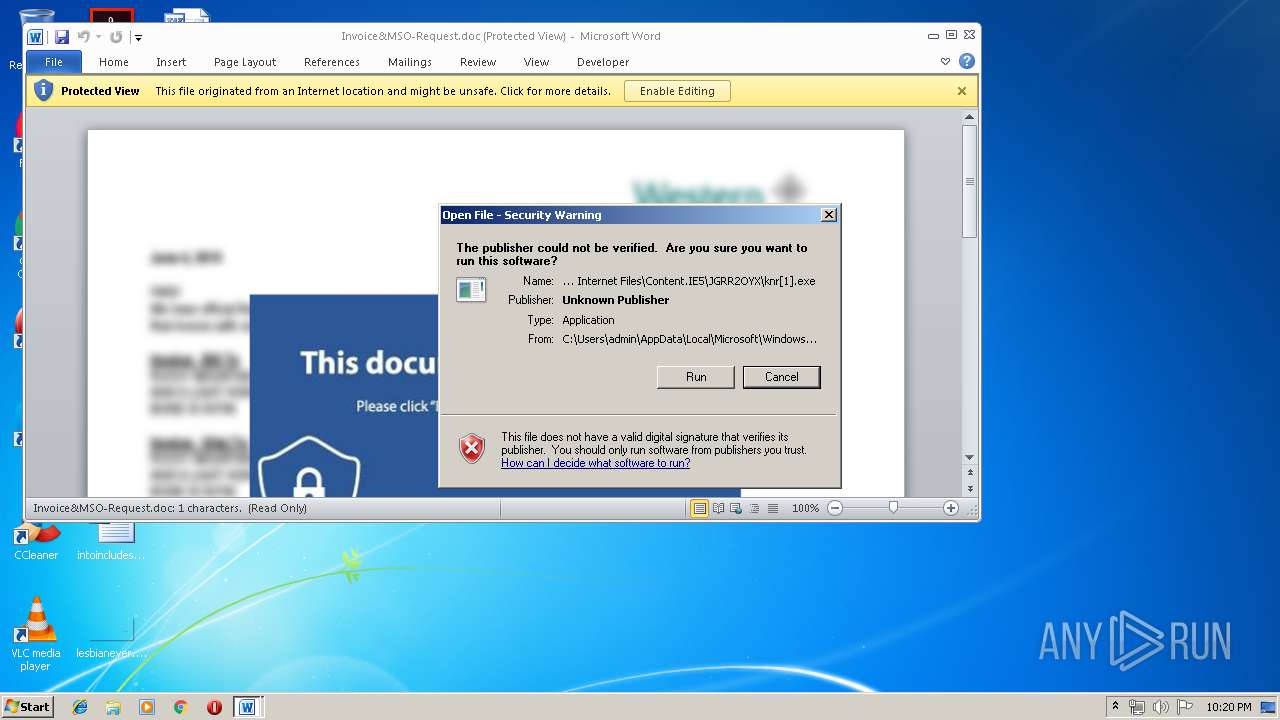This screenshot has height=720, width=1280.
Task: Select Print Layout view in status bar
Action: [x=700, y=508]
